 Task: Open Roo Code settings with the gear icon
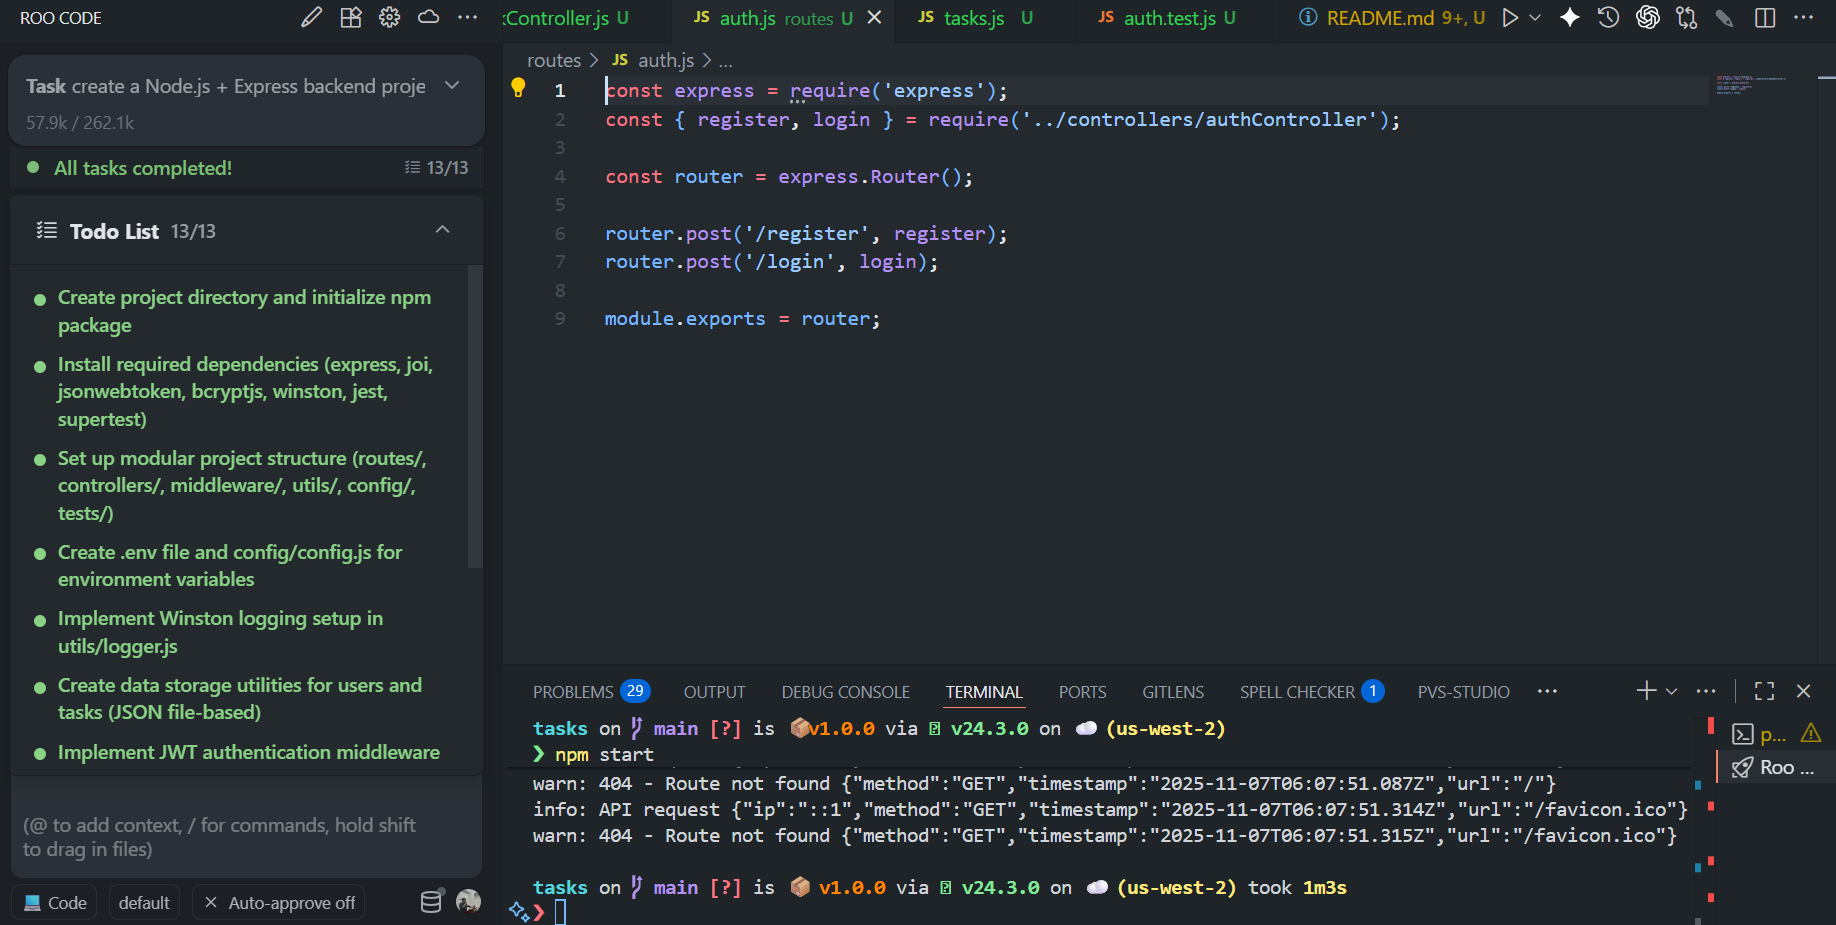[389, 17]
